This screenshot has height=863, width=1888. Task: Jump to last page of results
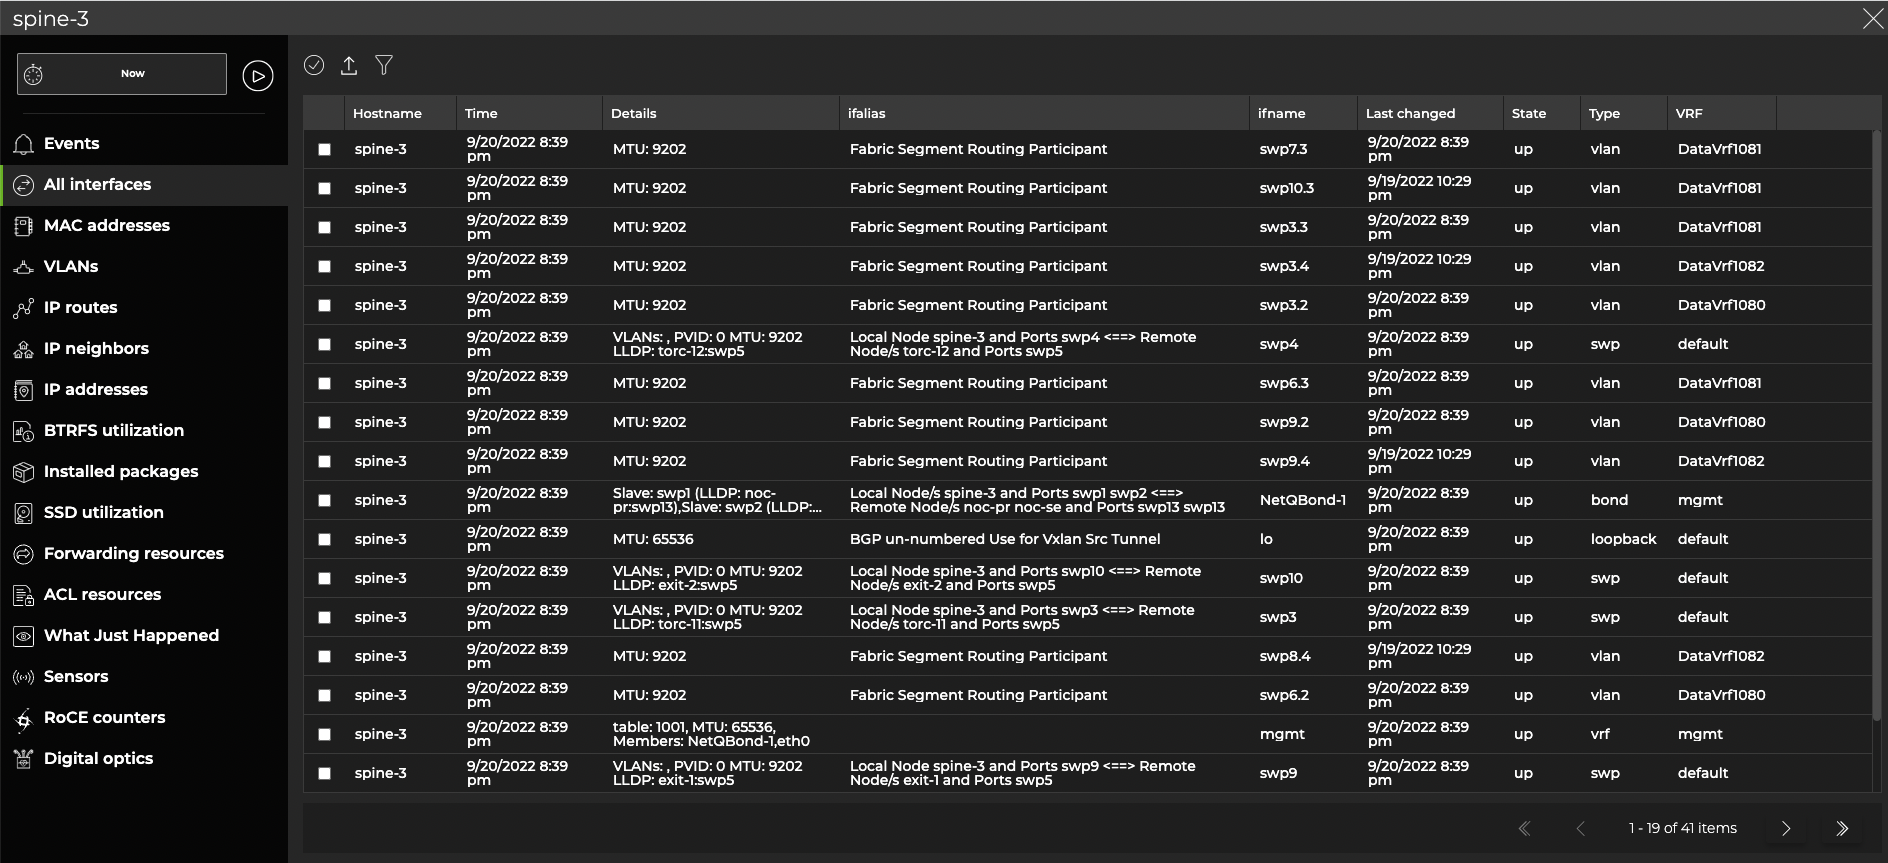(x=1842, y=828)
